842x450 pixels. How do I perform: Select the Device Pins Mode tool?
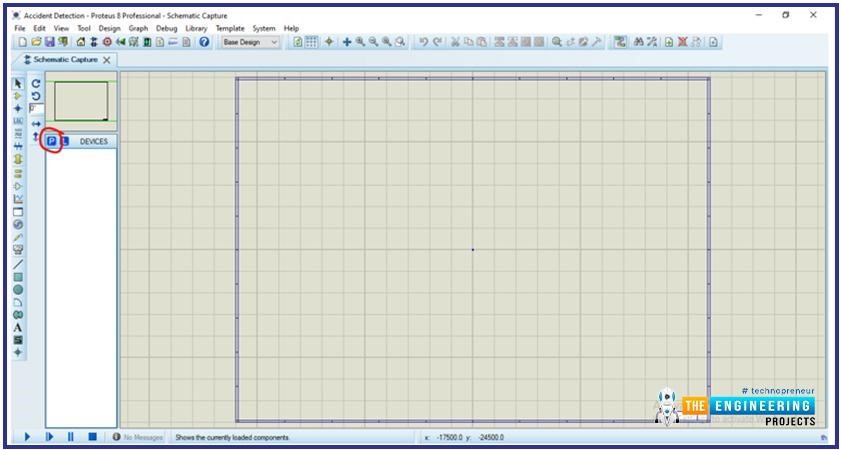18,186
